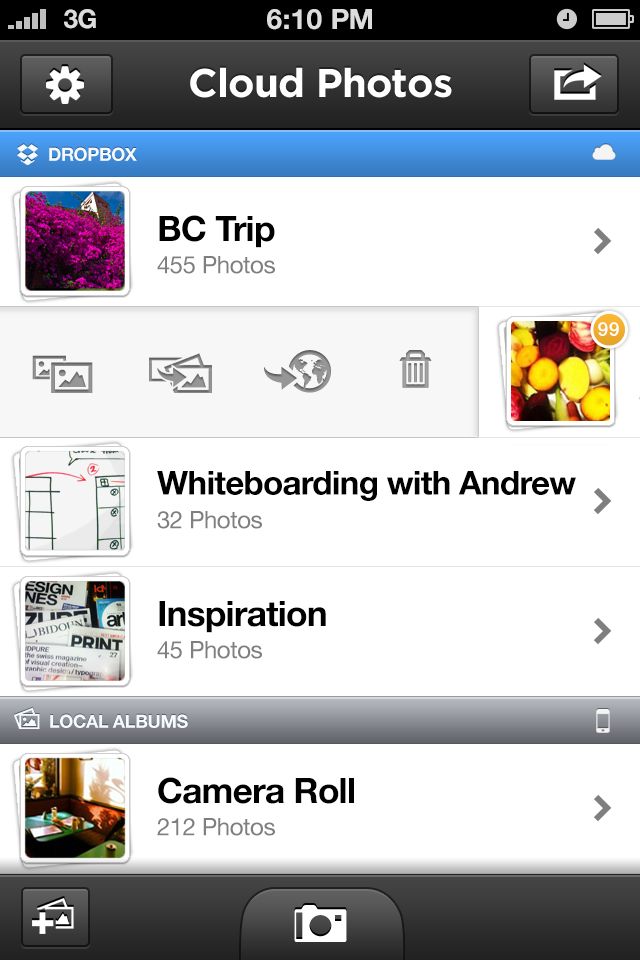640x960 pixels.
Task: Click the Dropbox logo in header
Action: pos(28,154)
